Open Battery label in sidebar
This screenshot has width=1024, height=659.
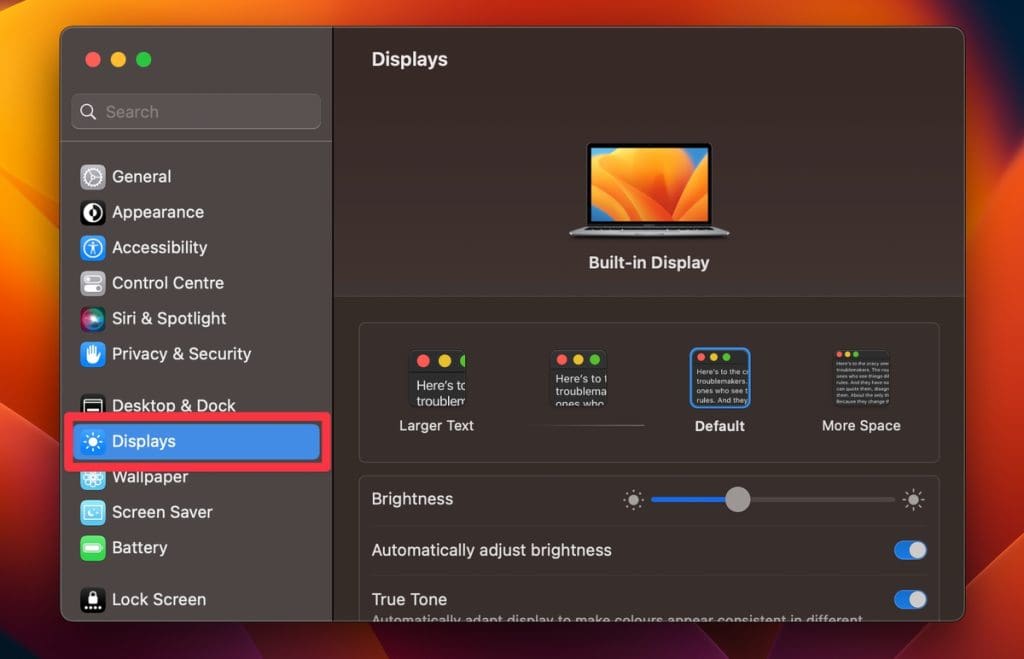tap(140, 547)
